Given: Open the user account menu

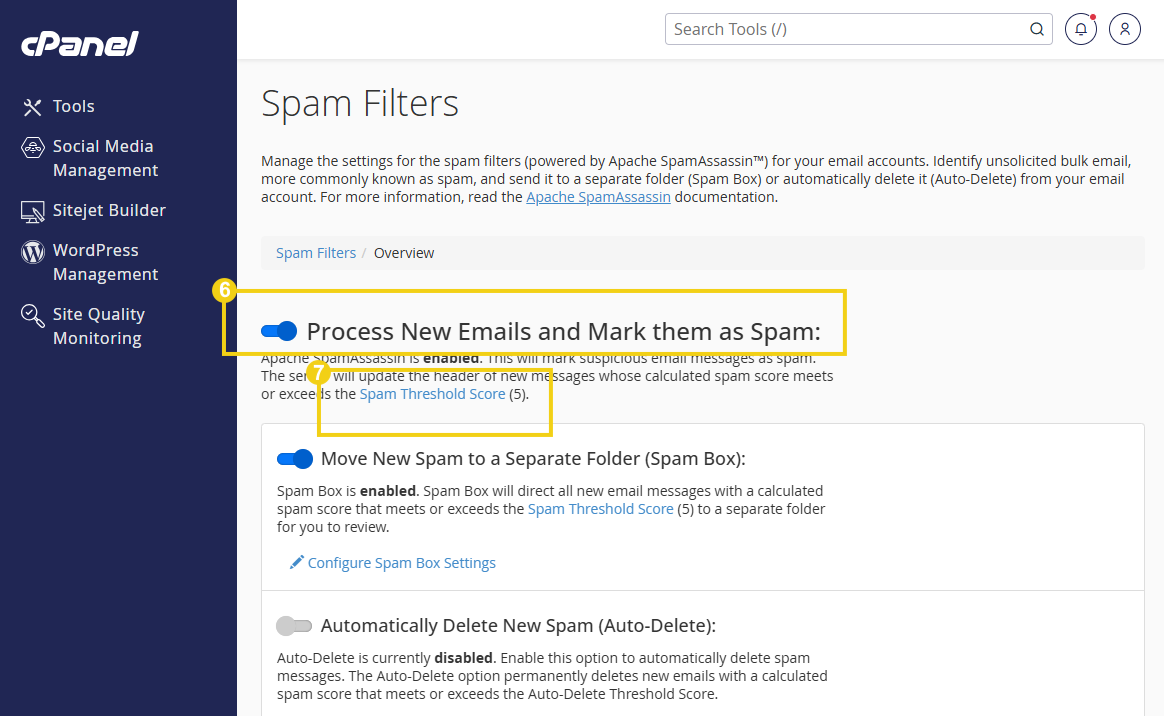Looking at the screenshot, I should point(1124,29).
